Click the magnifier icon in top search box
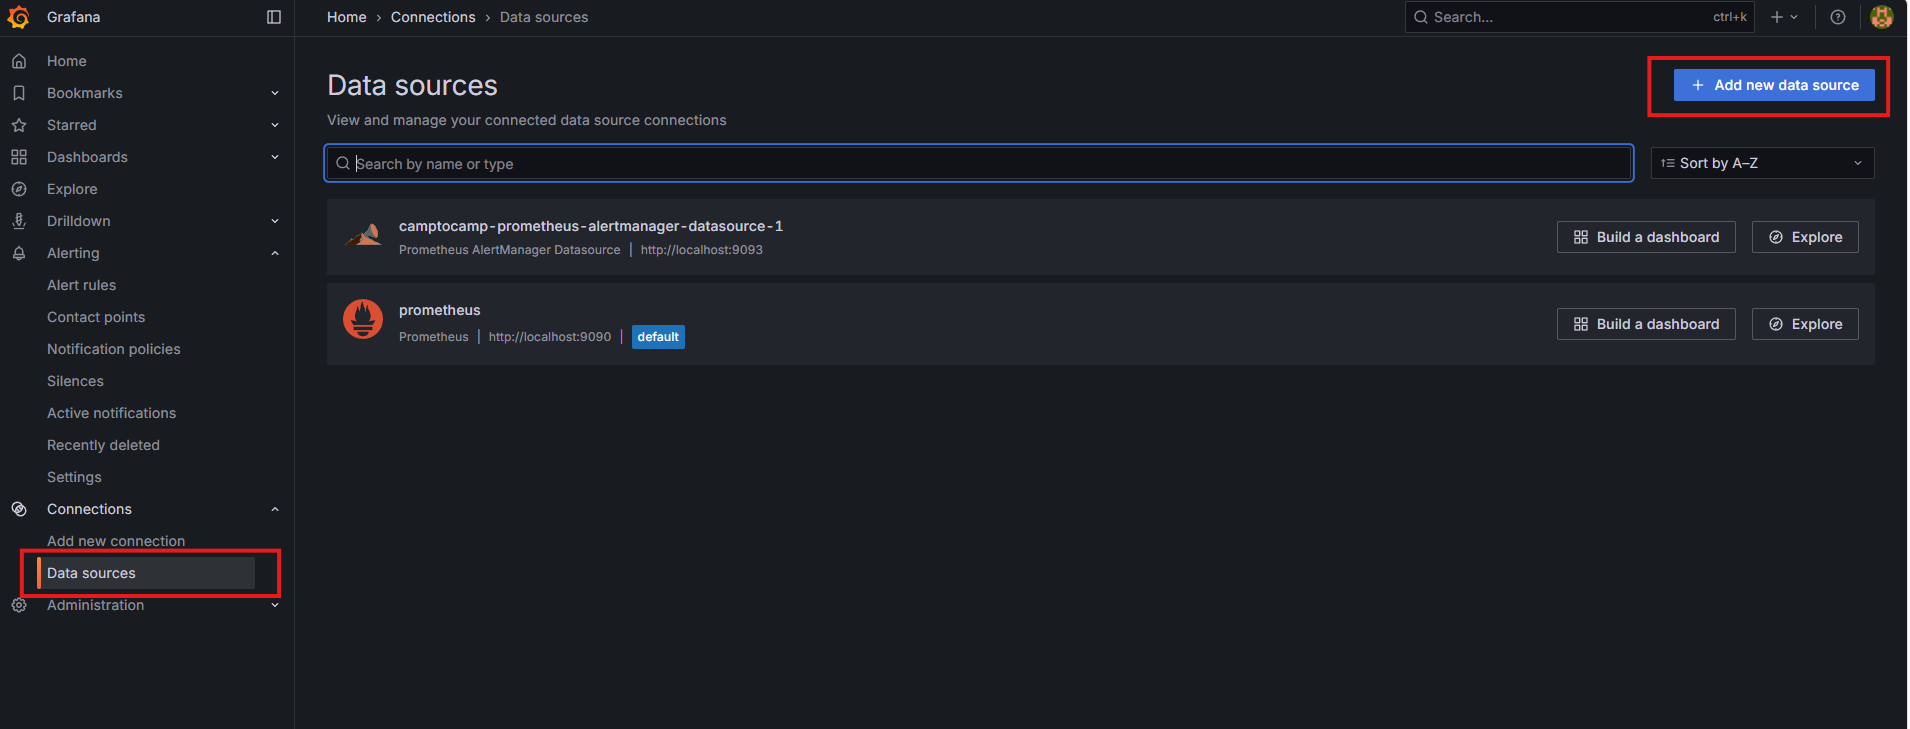 coord(1421,17)
